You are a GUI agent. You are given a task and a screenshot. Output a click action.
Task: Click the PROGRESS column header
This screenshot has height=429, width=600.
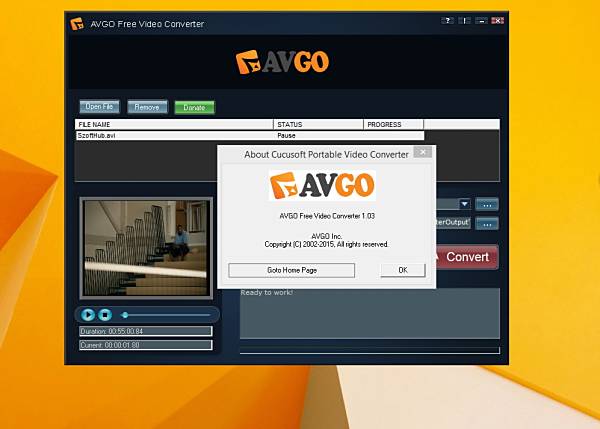[393, 124]
